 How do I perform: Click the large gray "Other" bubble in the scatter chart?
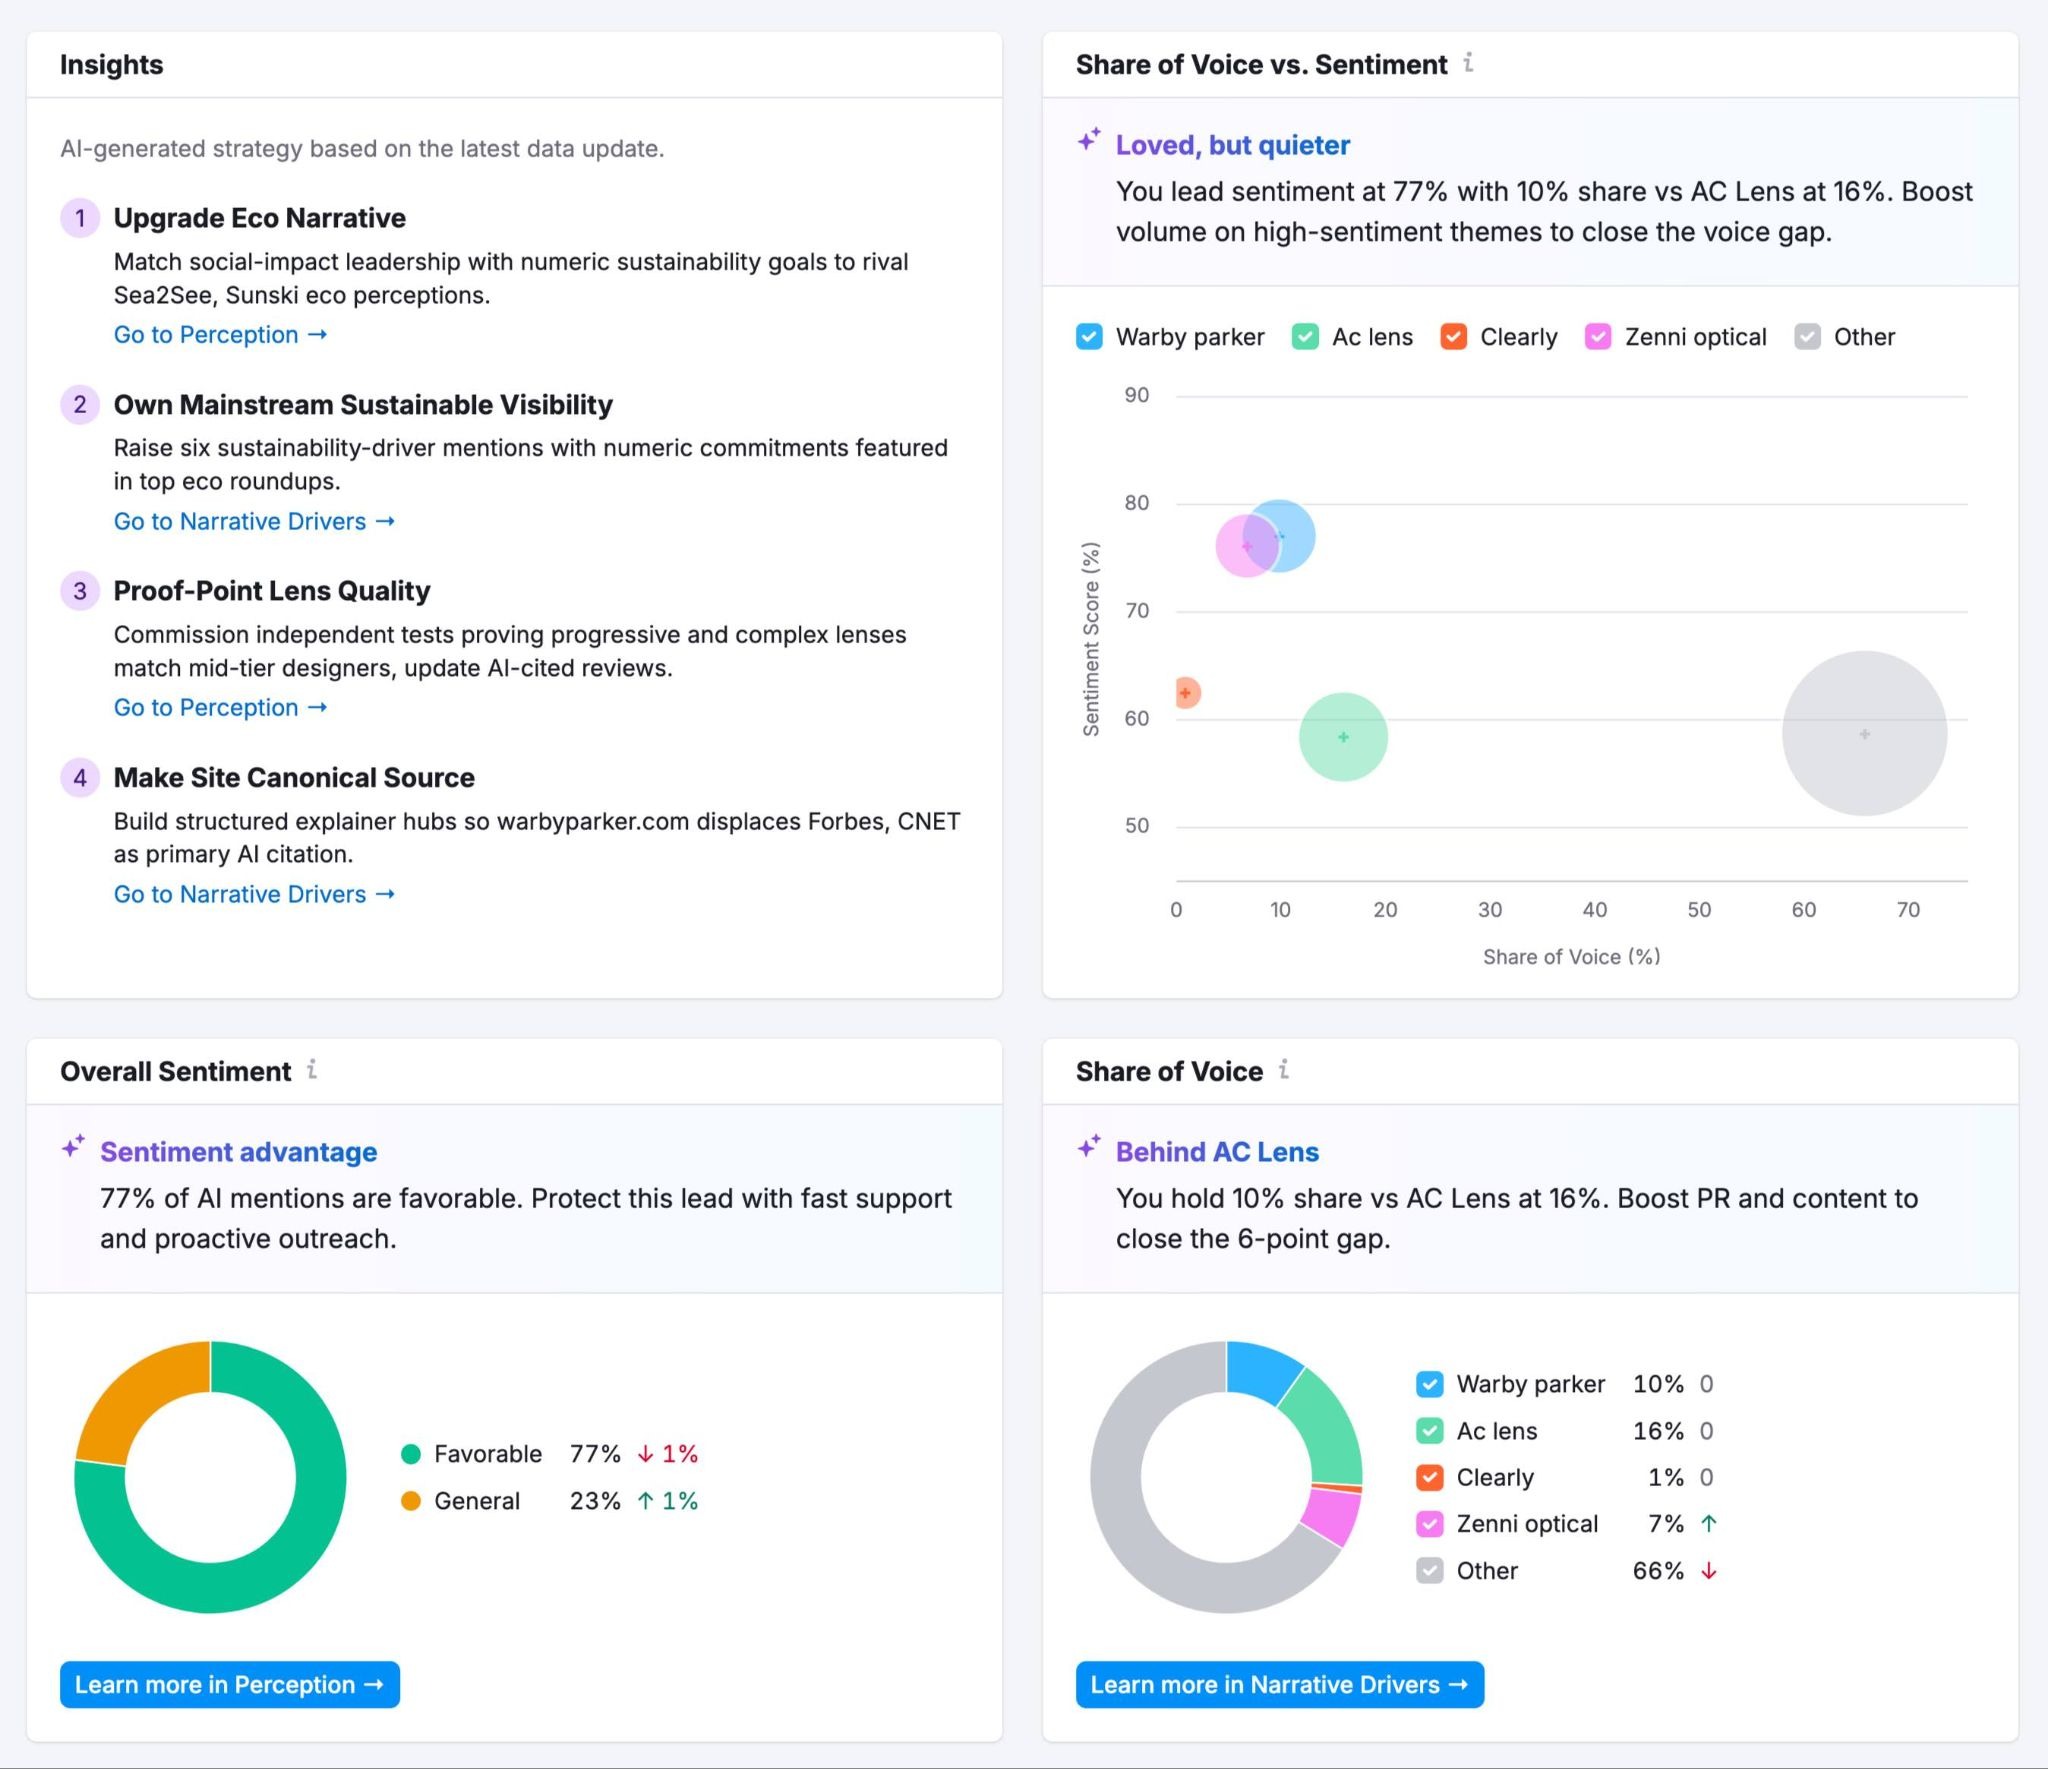coord(1863,733)
